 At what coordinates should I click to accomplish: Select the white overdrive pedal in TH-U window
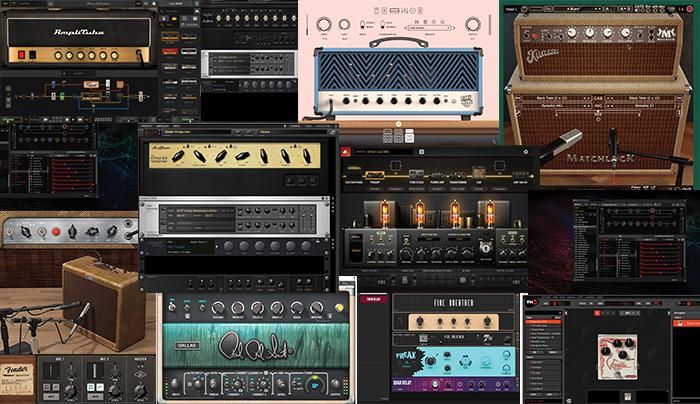coord(617,357)
